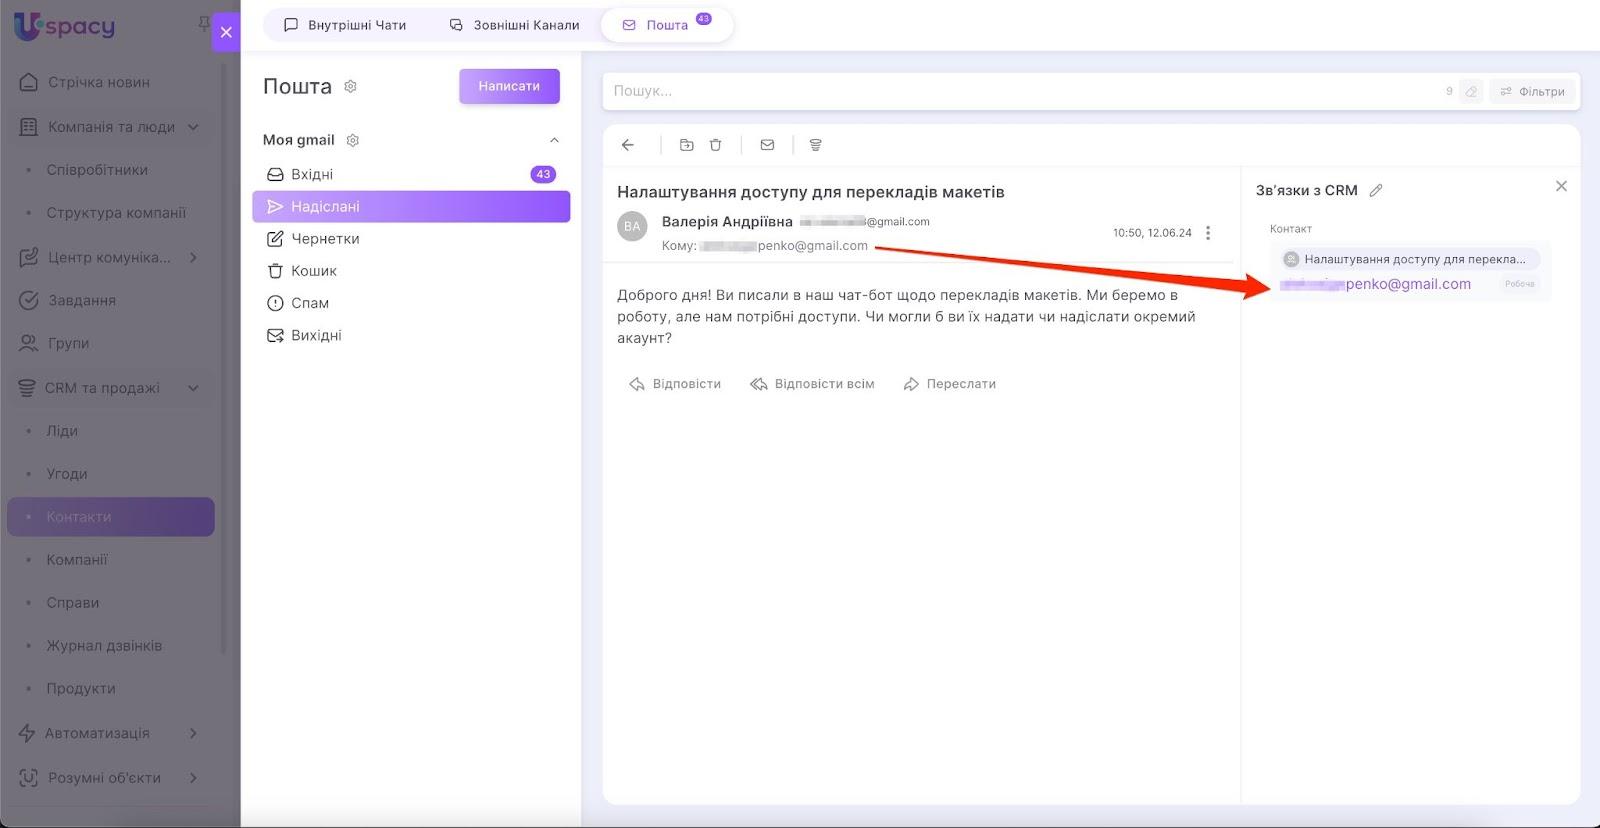Click the back arrow in email toolbar

628,145
